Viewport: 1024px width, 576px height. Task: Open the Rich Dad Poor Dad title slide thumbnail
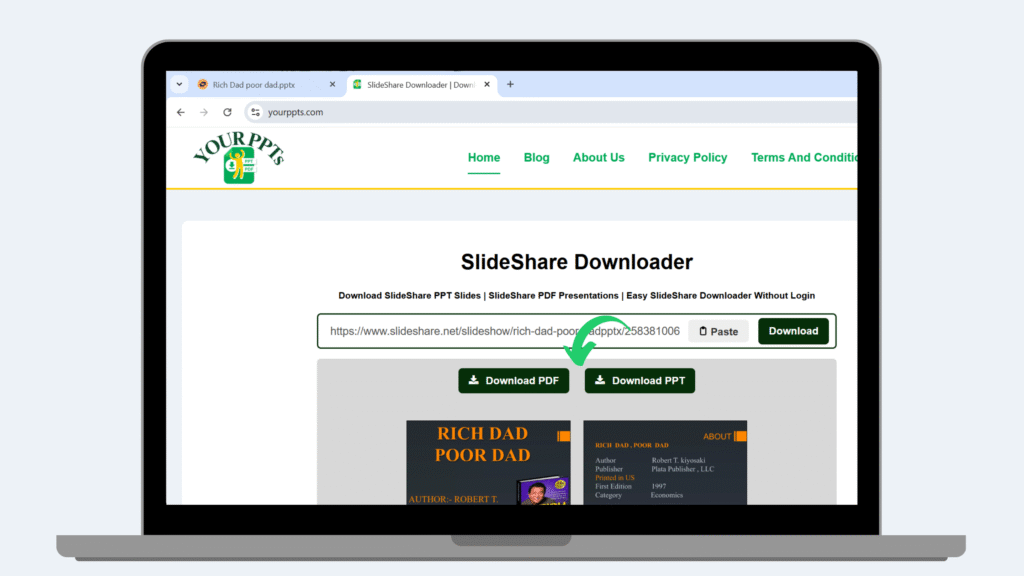(488, 462)
